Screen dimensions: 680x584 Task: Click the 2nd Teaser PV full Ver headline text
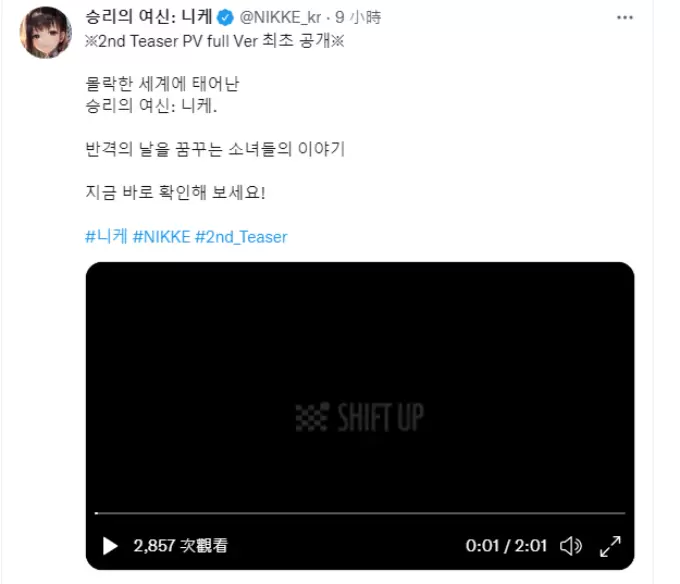point(215,41)
